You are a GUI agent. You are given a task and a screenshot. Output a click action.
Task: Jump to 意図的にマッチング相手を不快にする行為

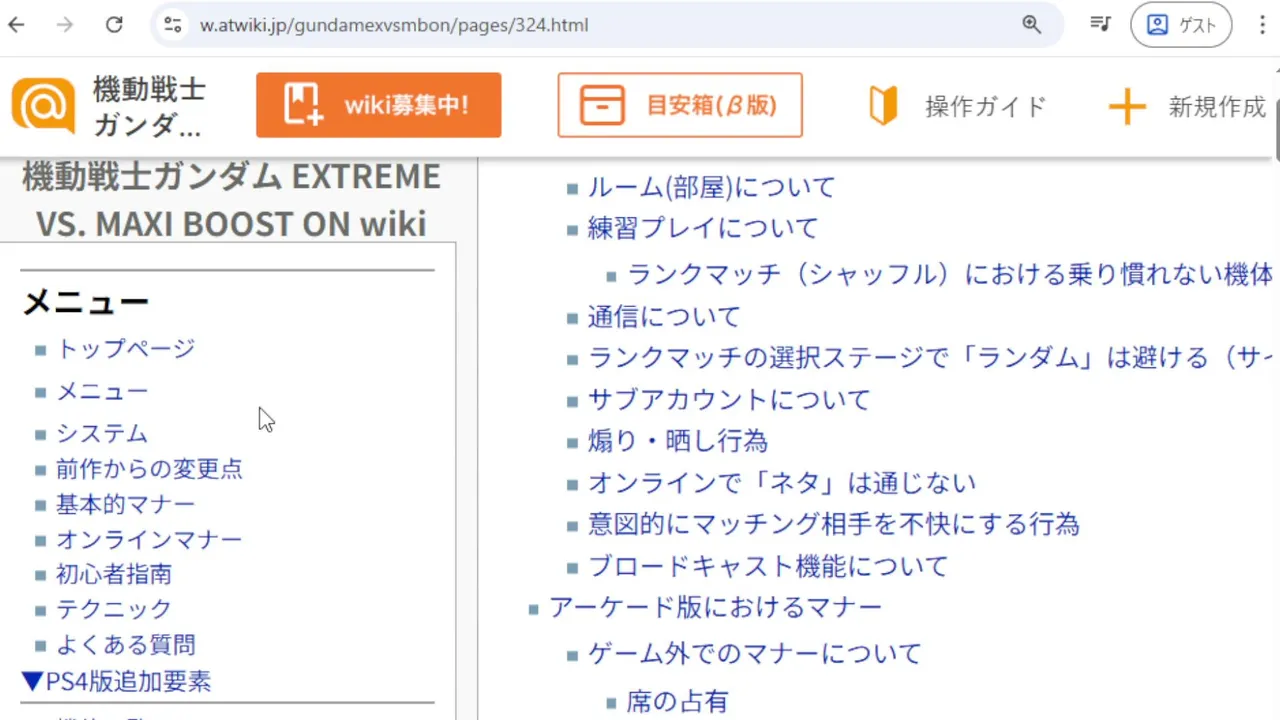tap(834, 524)
